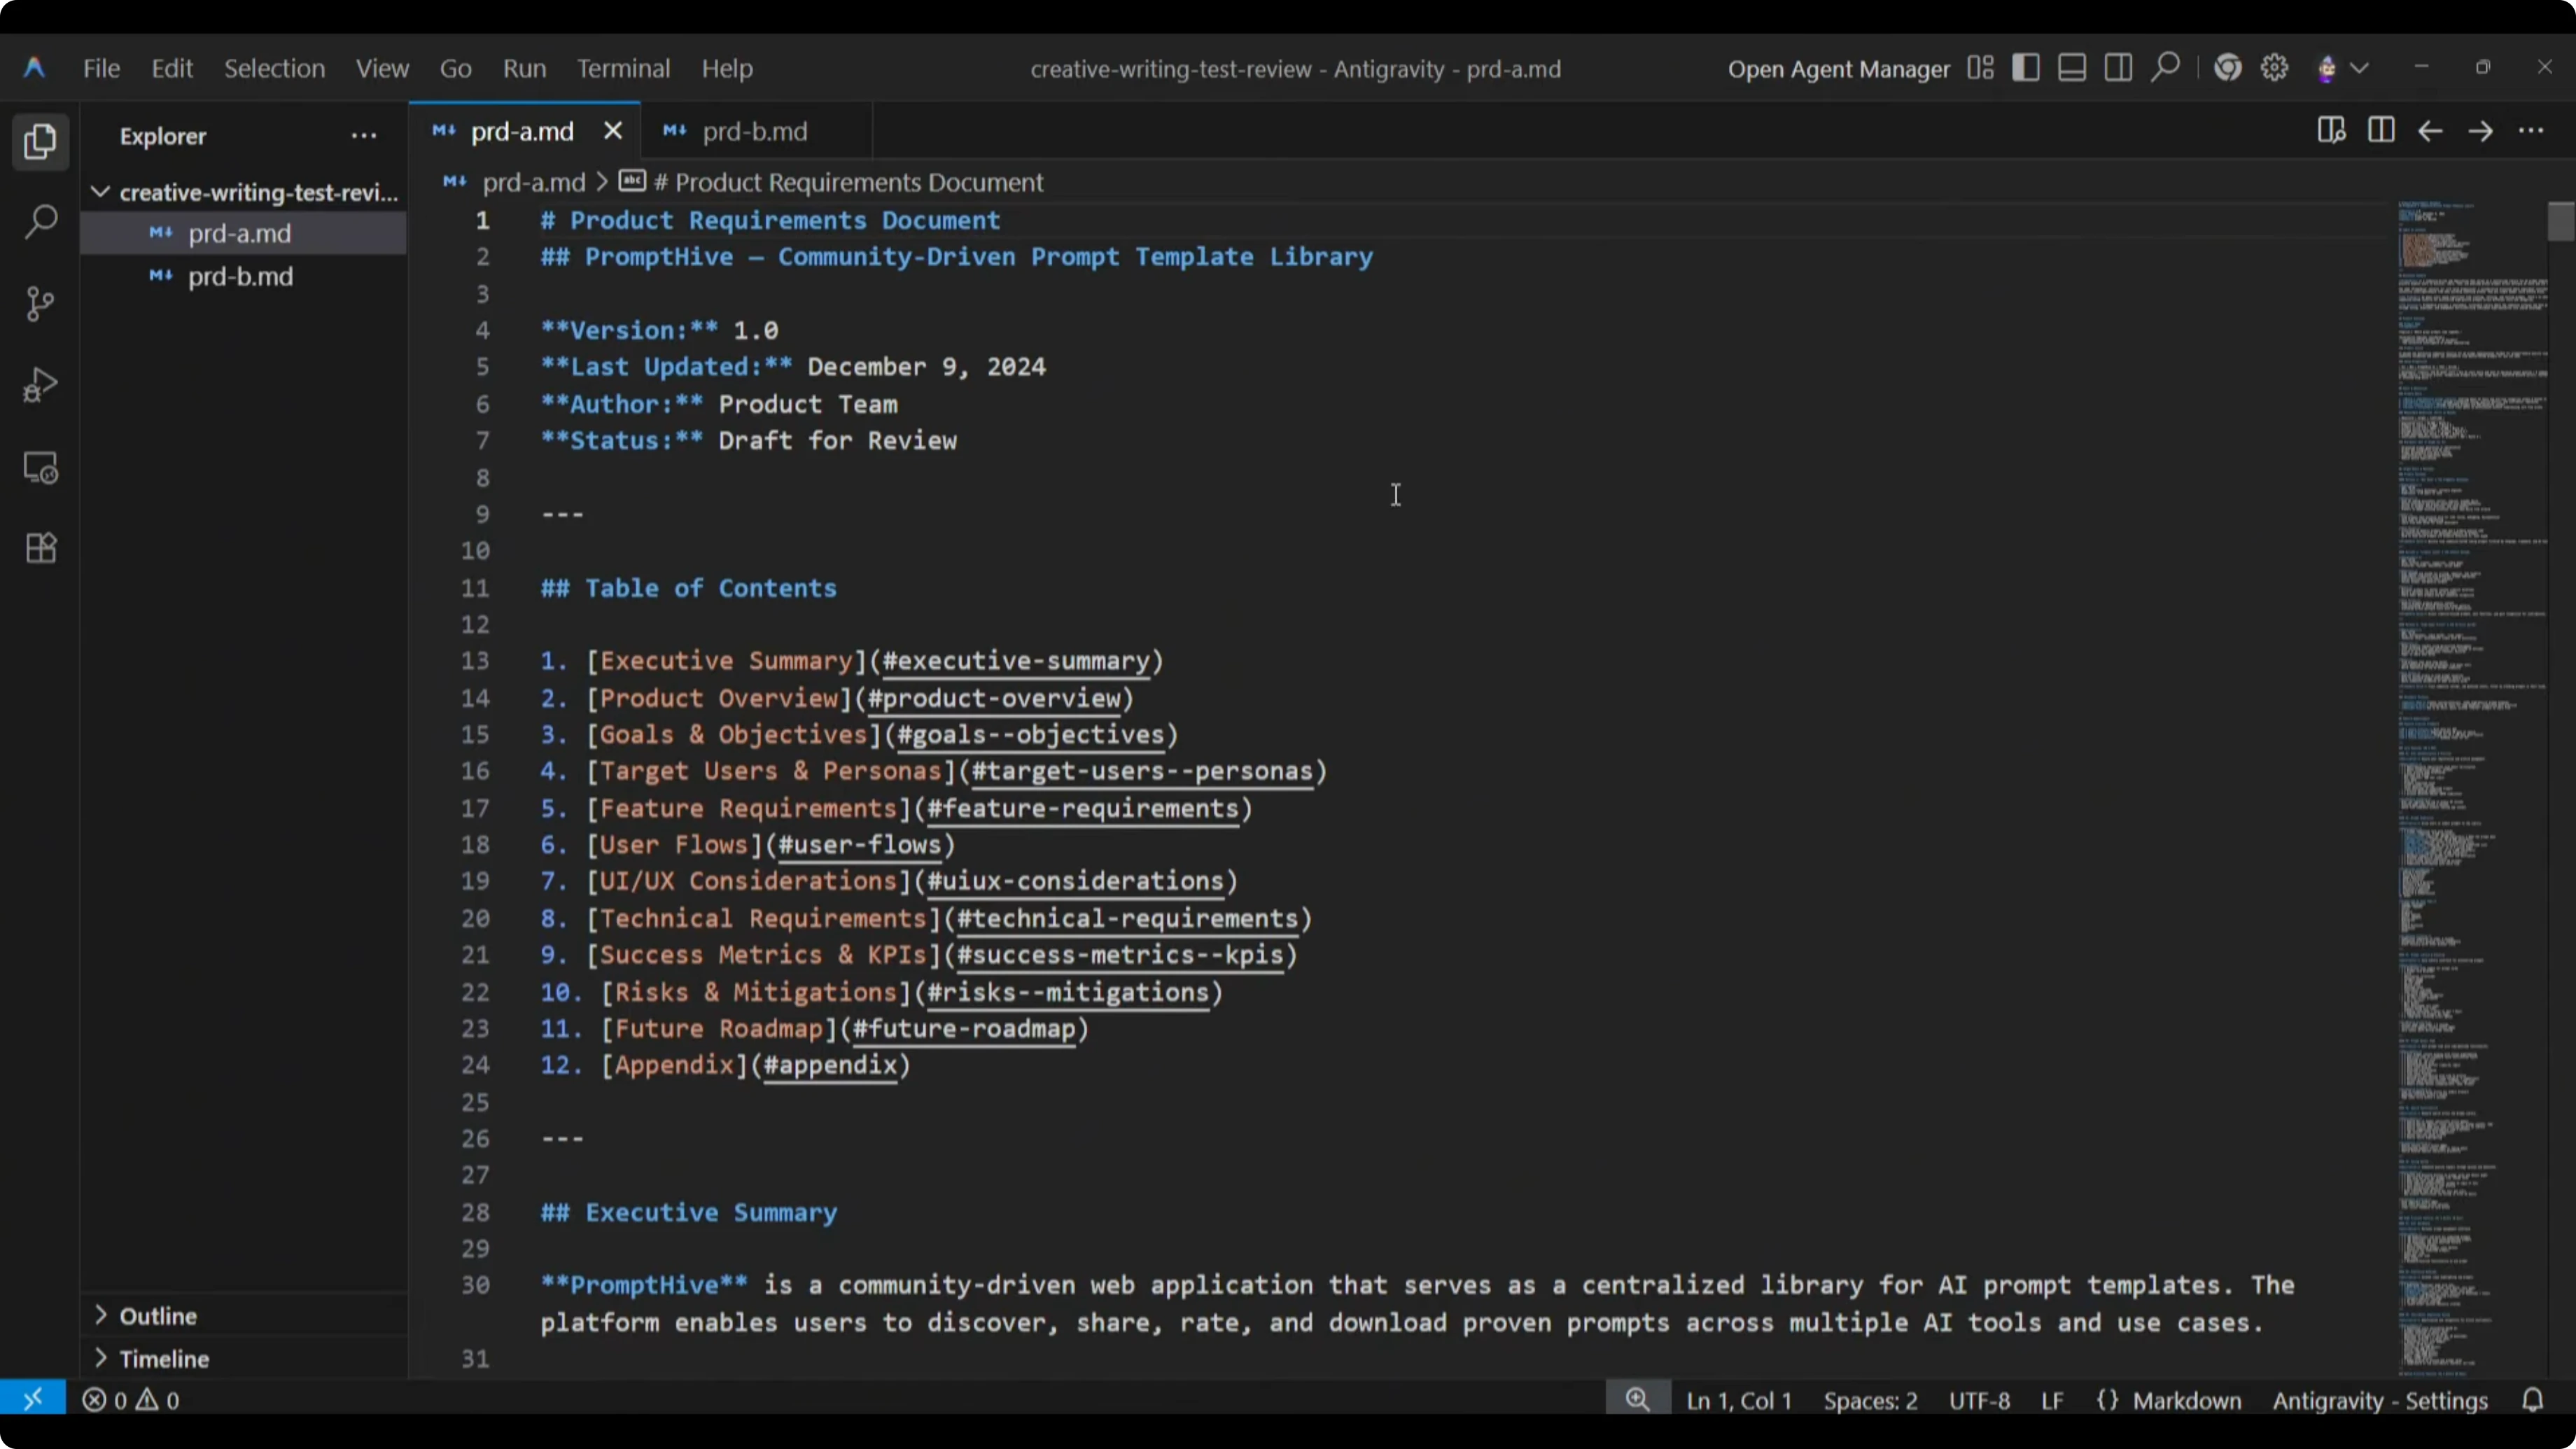Click the Open Preview to Side icon
Screen dimensions: 2576x1449
2331,131
